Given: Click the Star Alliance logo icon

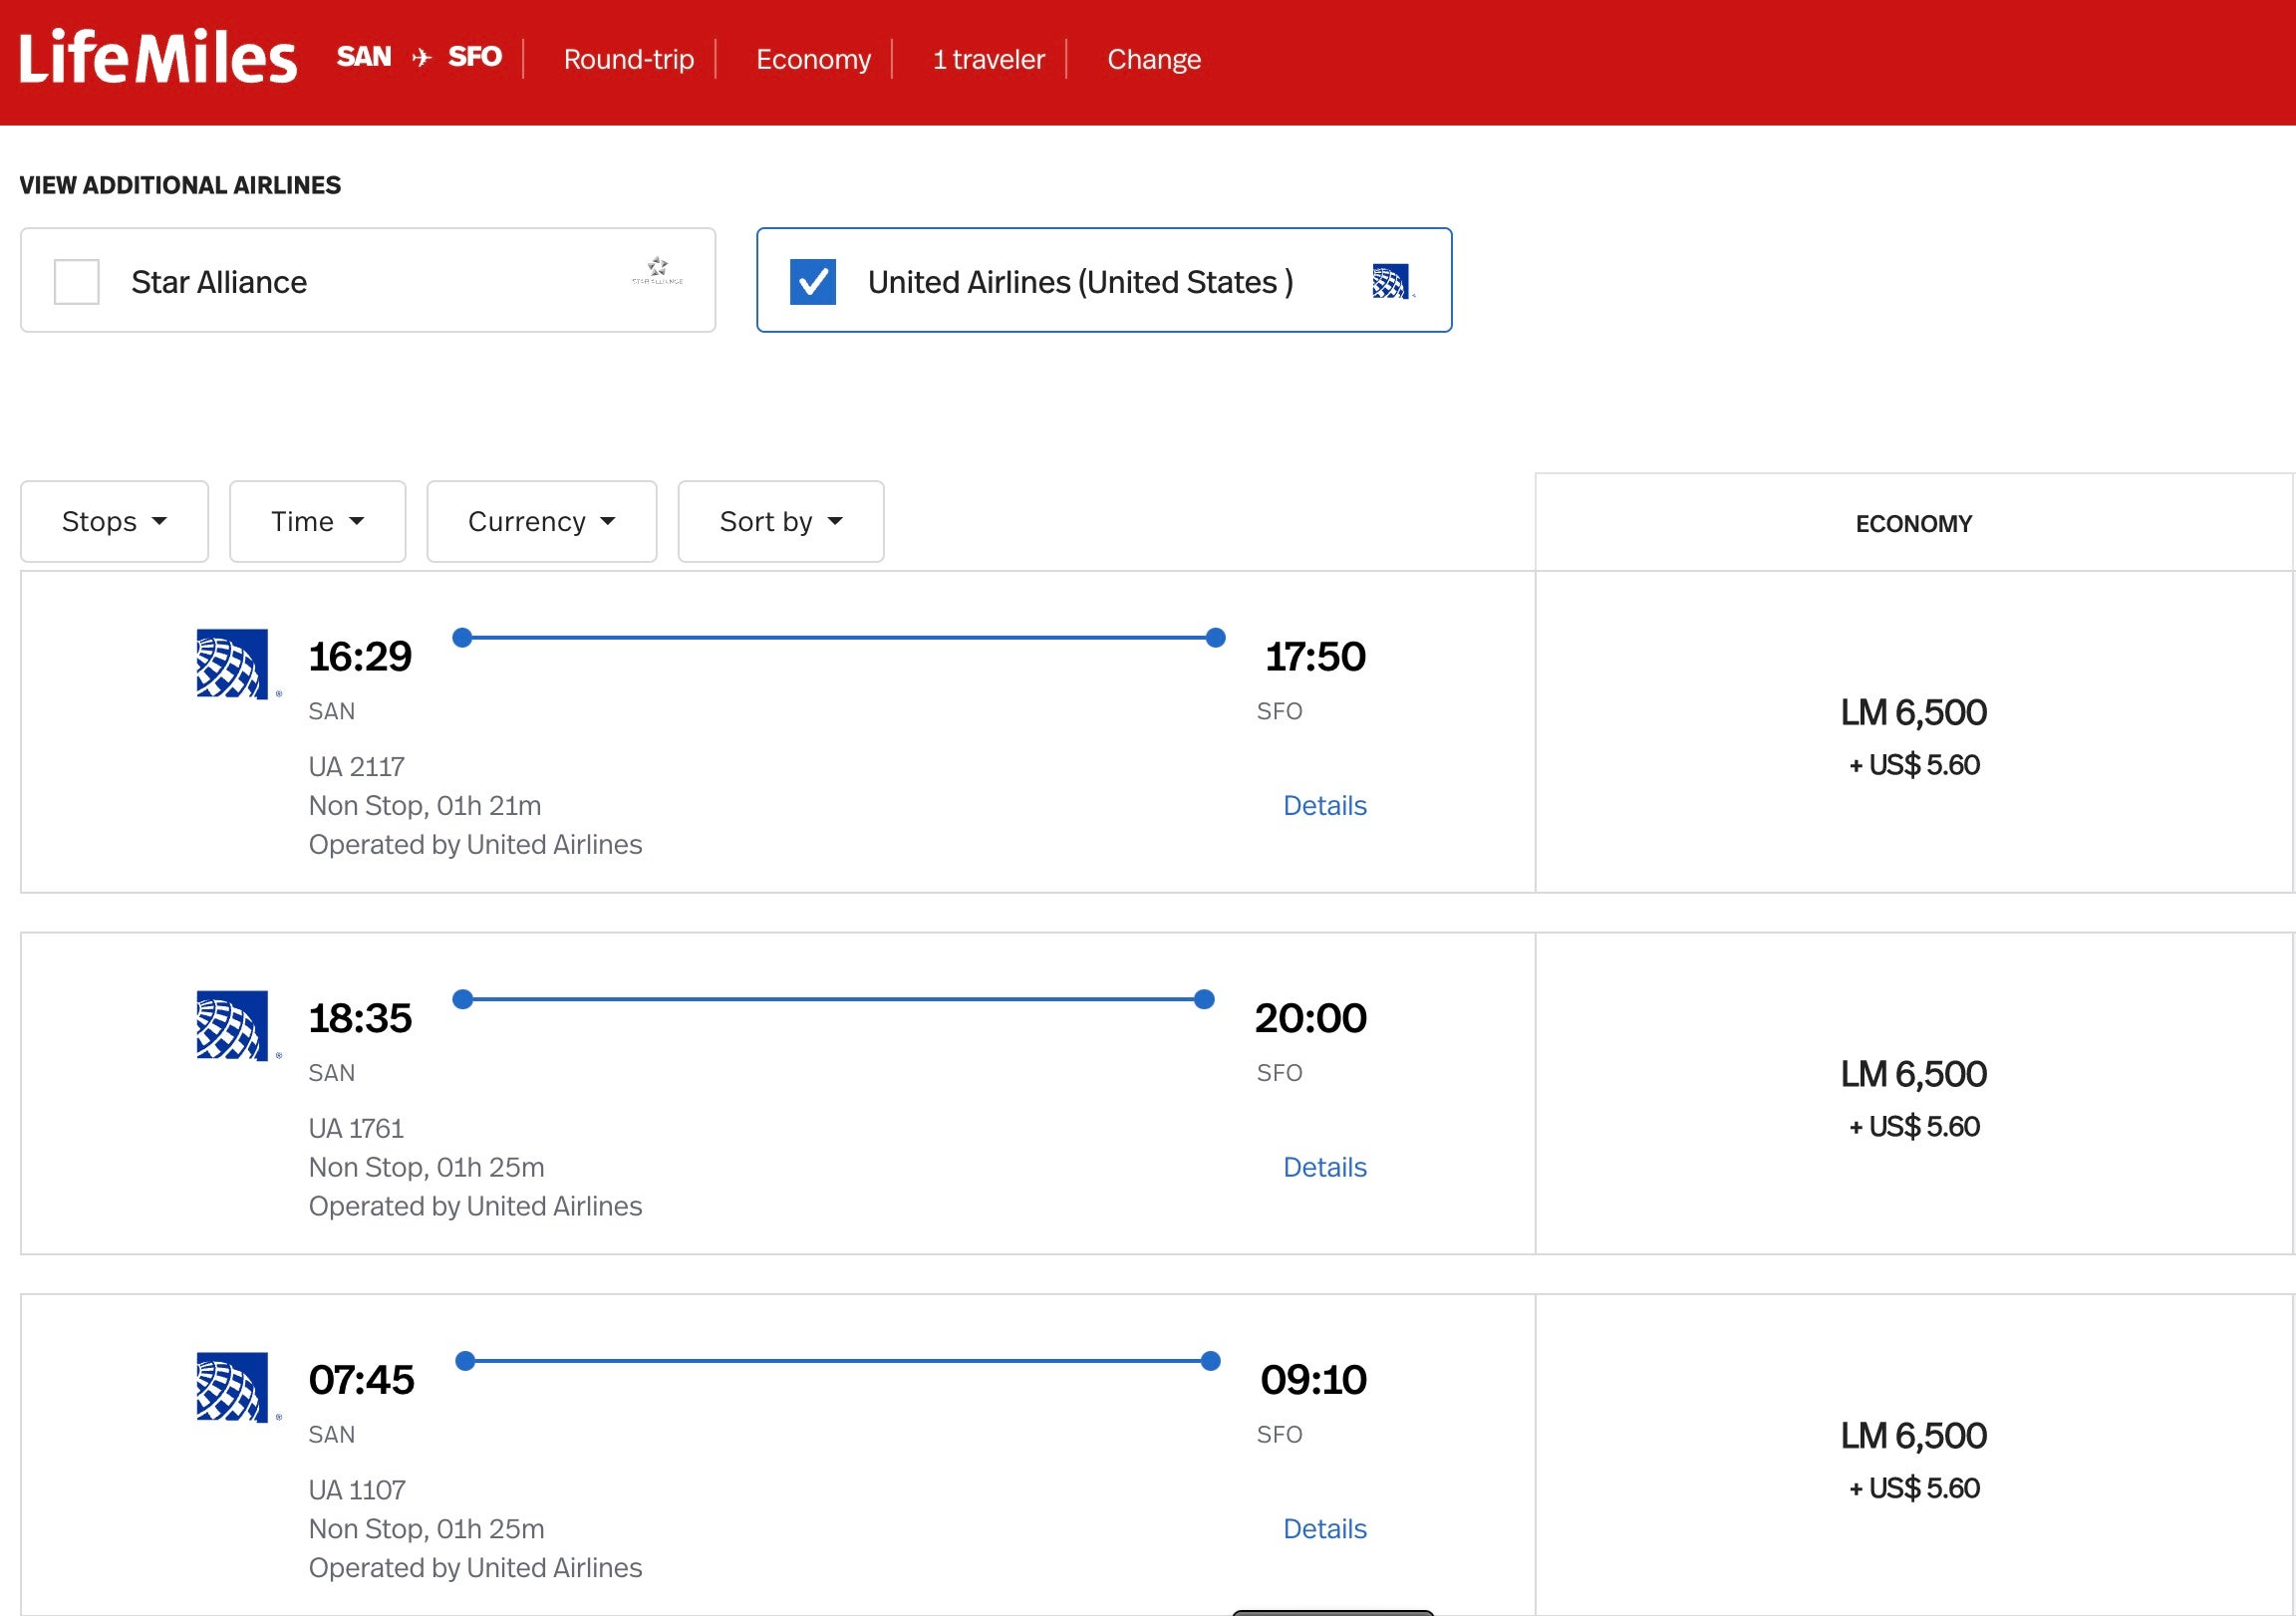Looking at the screenshot, I should coord(657,270).
